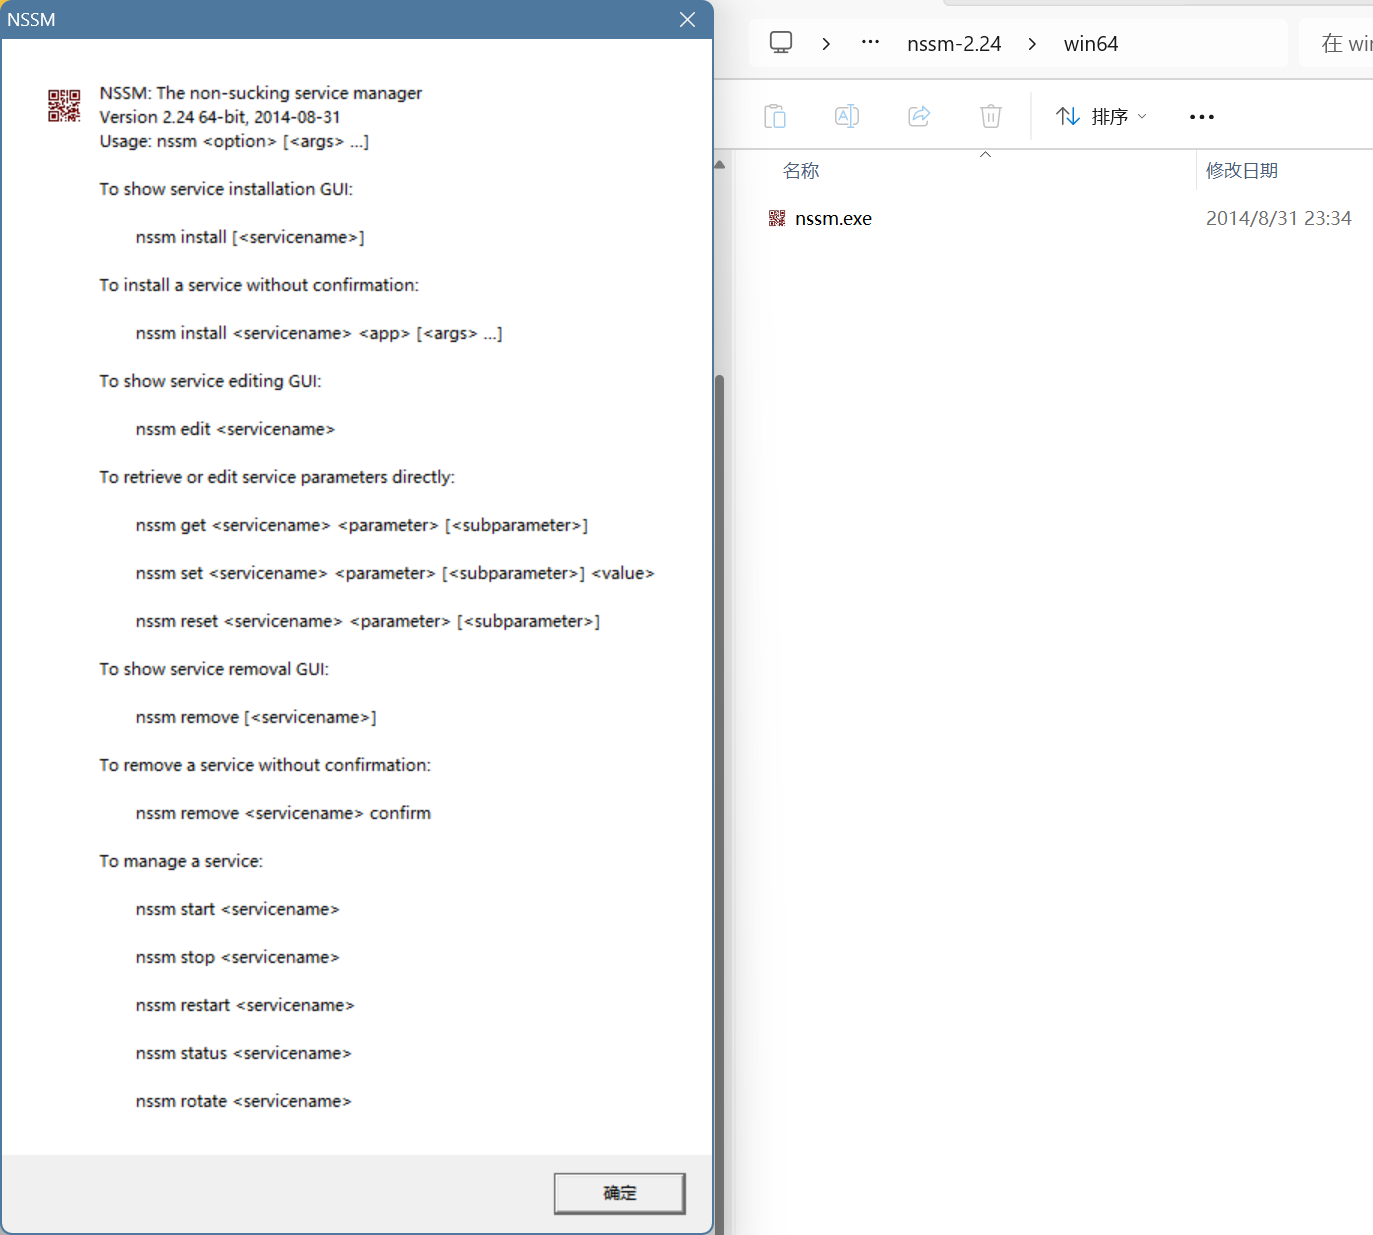Click 'nssm install <servicename> <app>' command line
This screenshot has height=1235, width=1373.
[319, 333]
